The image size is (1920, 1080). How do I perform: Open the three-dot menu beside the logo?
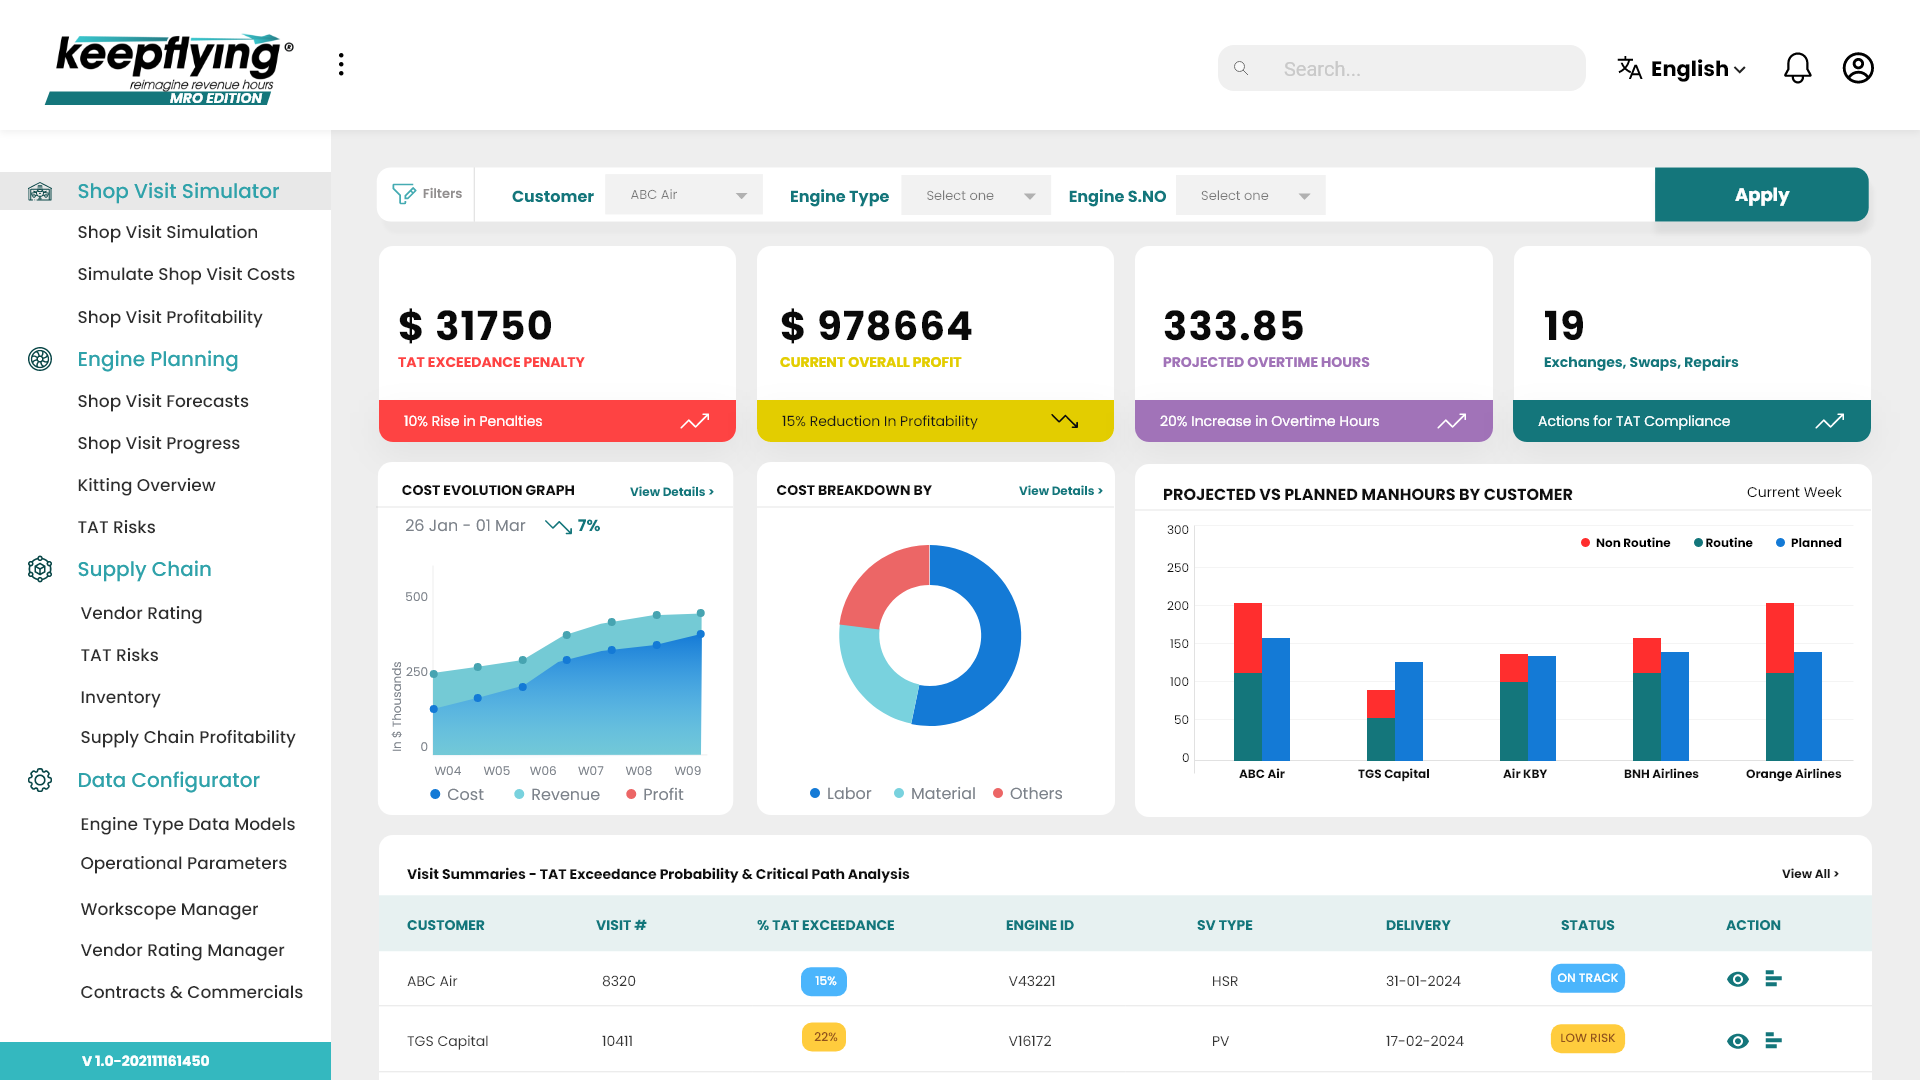341,63
